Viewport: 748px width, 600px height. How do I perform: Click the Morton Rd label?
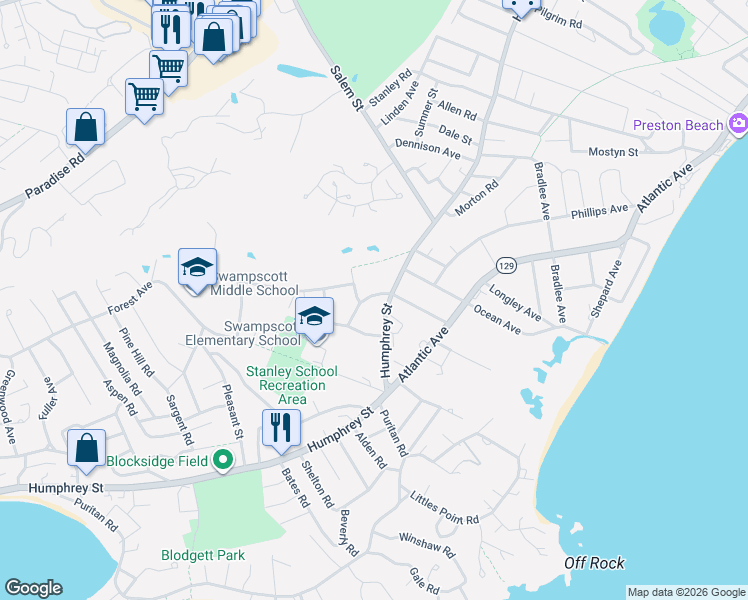click(477, 197)
